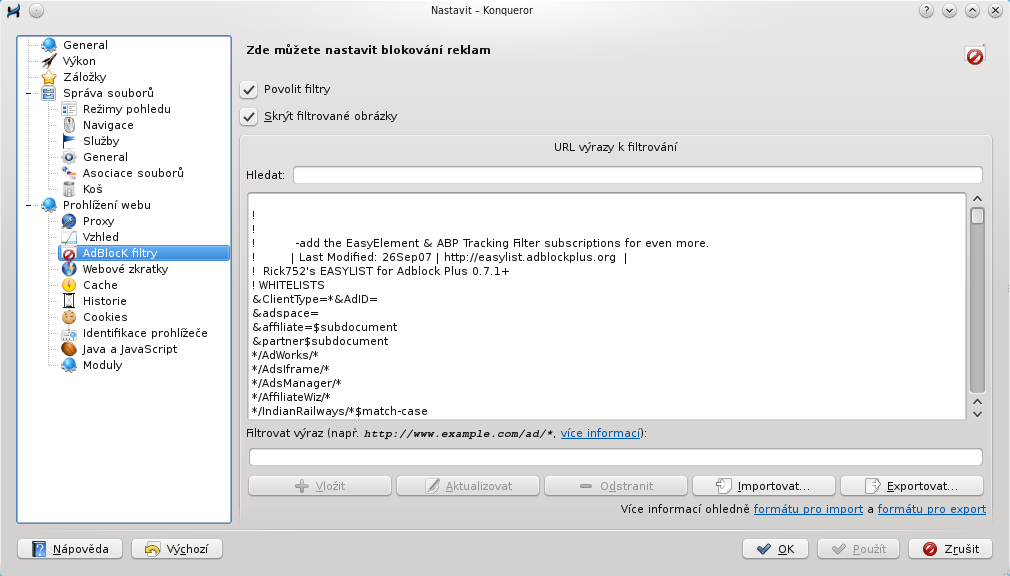Click the Importovat... button

[764, 486]
